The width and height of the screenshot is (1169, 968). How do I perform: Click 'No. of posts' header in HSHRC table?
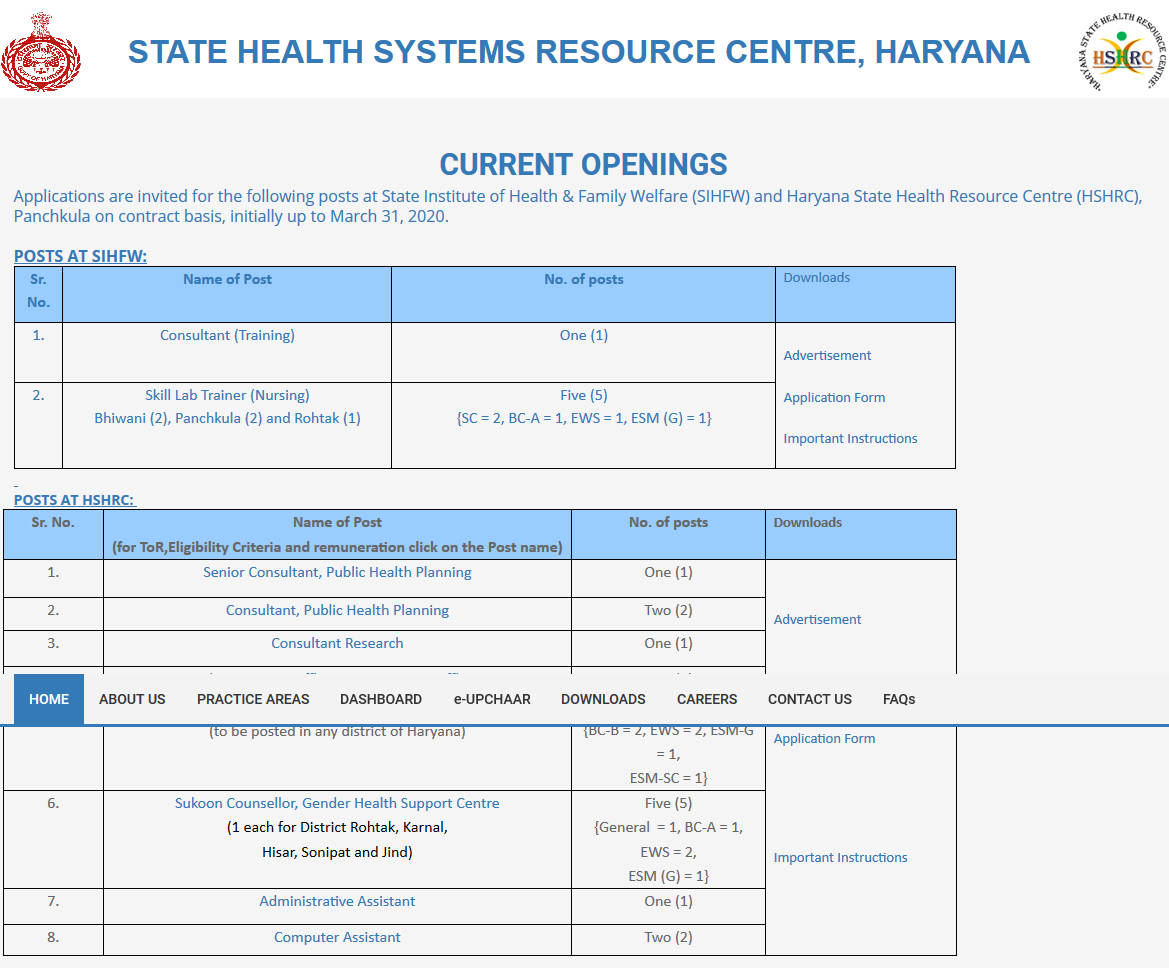pos(668,523)
